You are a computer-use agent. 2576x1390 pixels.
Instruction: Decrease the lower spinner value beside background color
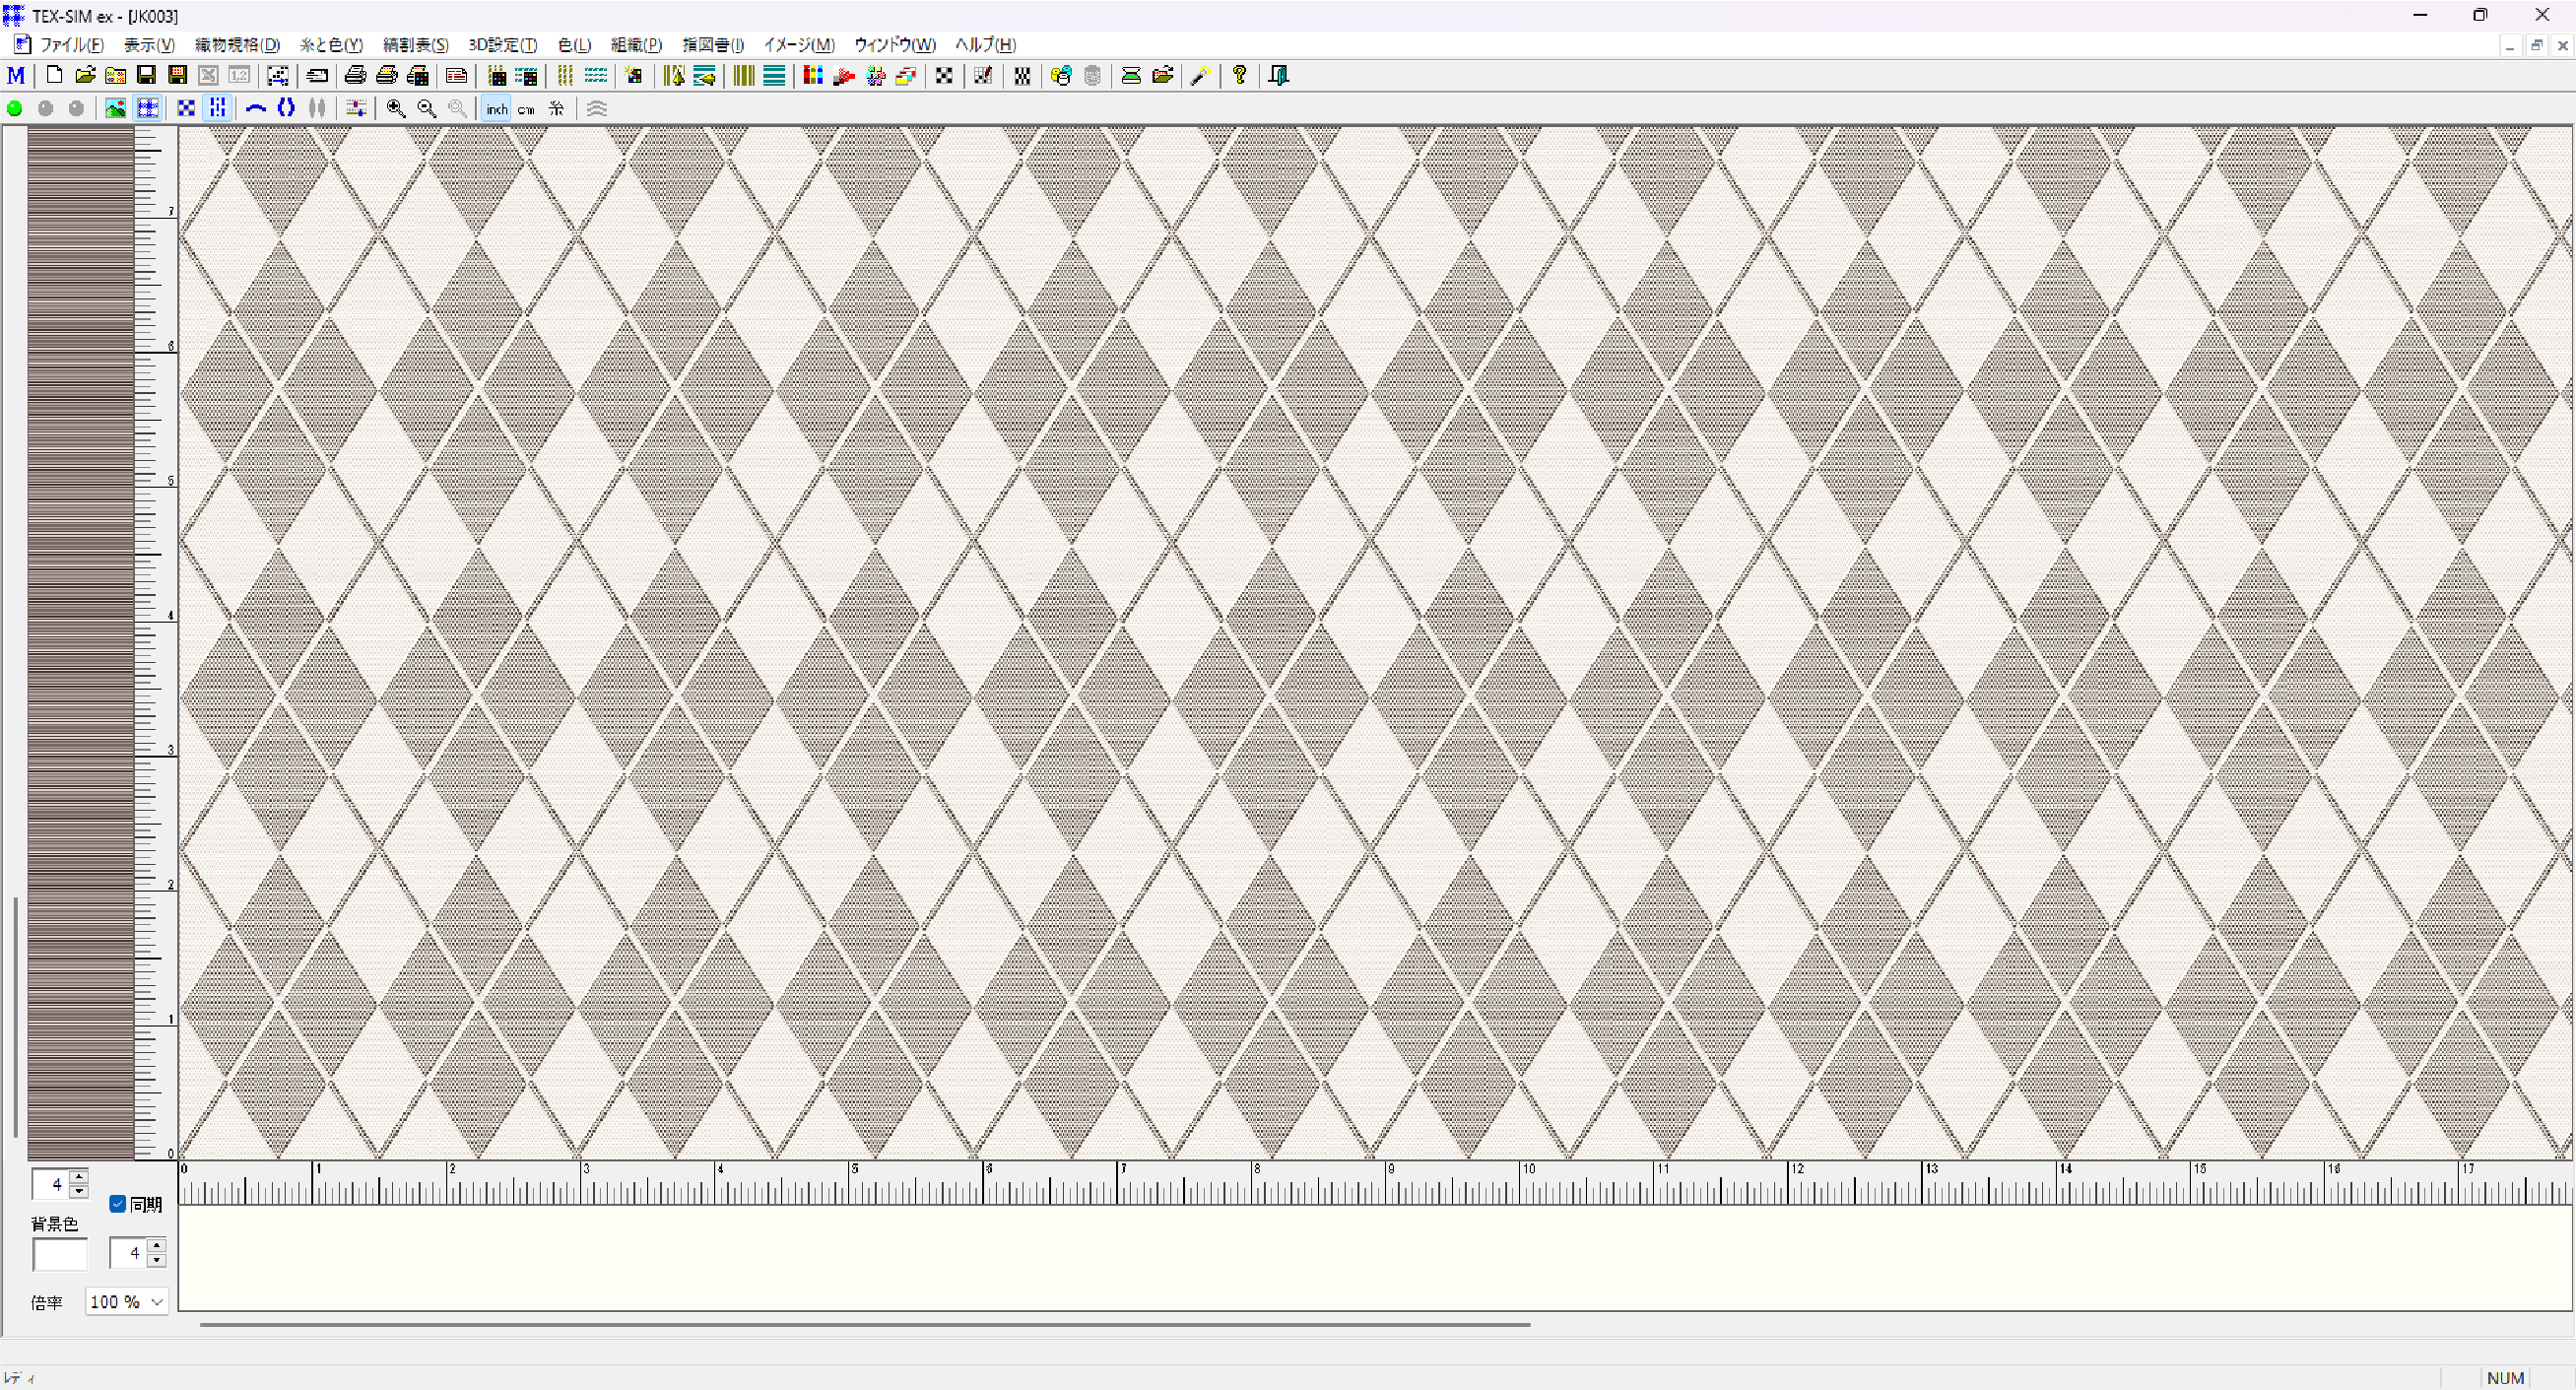click(x=156, y=1260)
